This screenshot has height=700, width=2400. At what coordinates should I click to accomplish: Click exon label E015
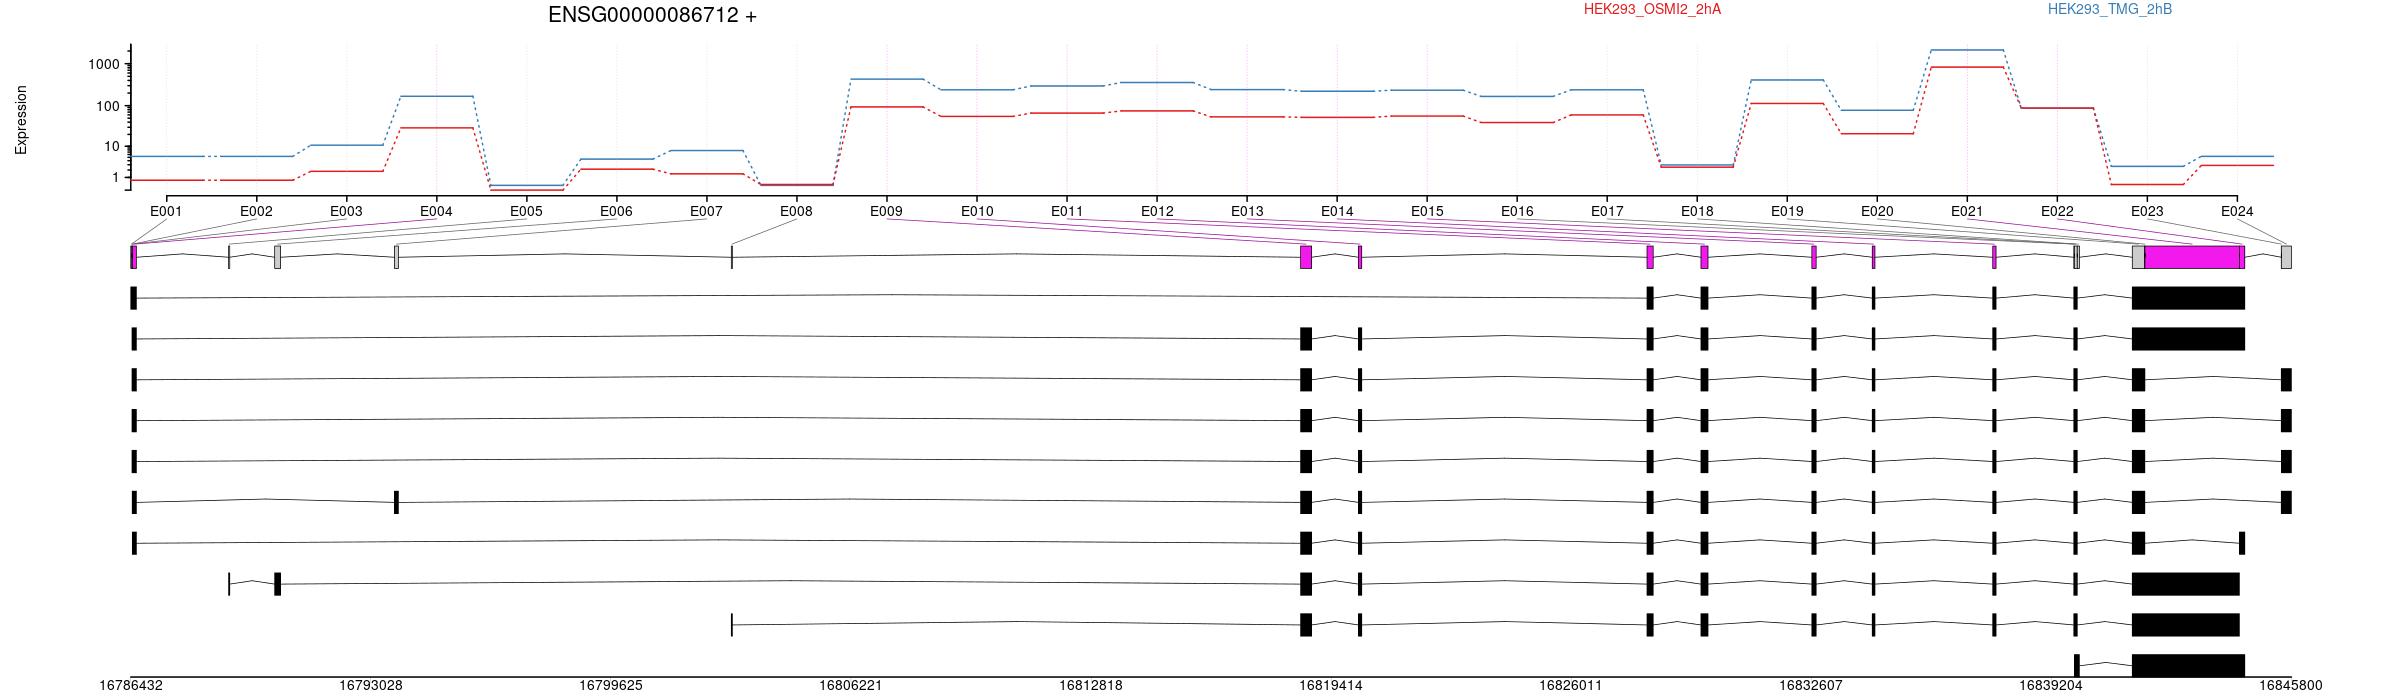pyautogui.click(x=1427, y=211)
